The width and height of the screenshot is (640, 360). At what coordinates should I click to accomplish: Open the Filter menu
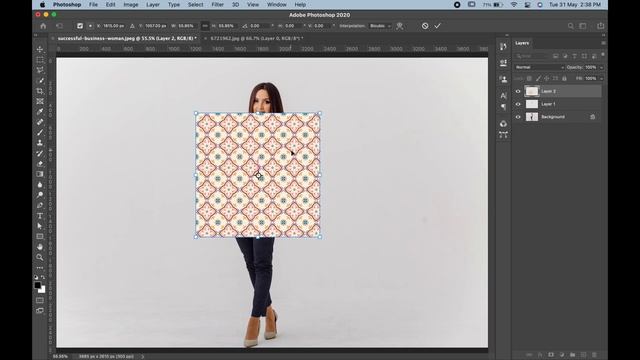click(217, 4)
